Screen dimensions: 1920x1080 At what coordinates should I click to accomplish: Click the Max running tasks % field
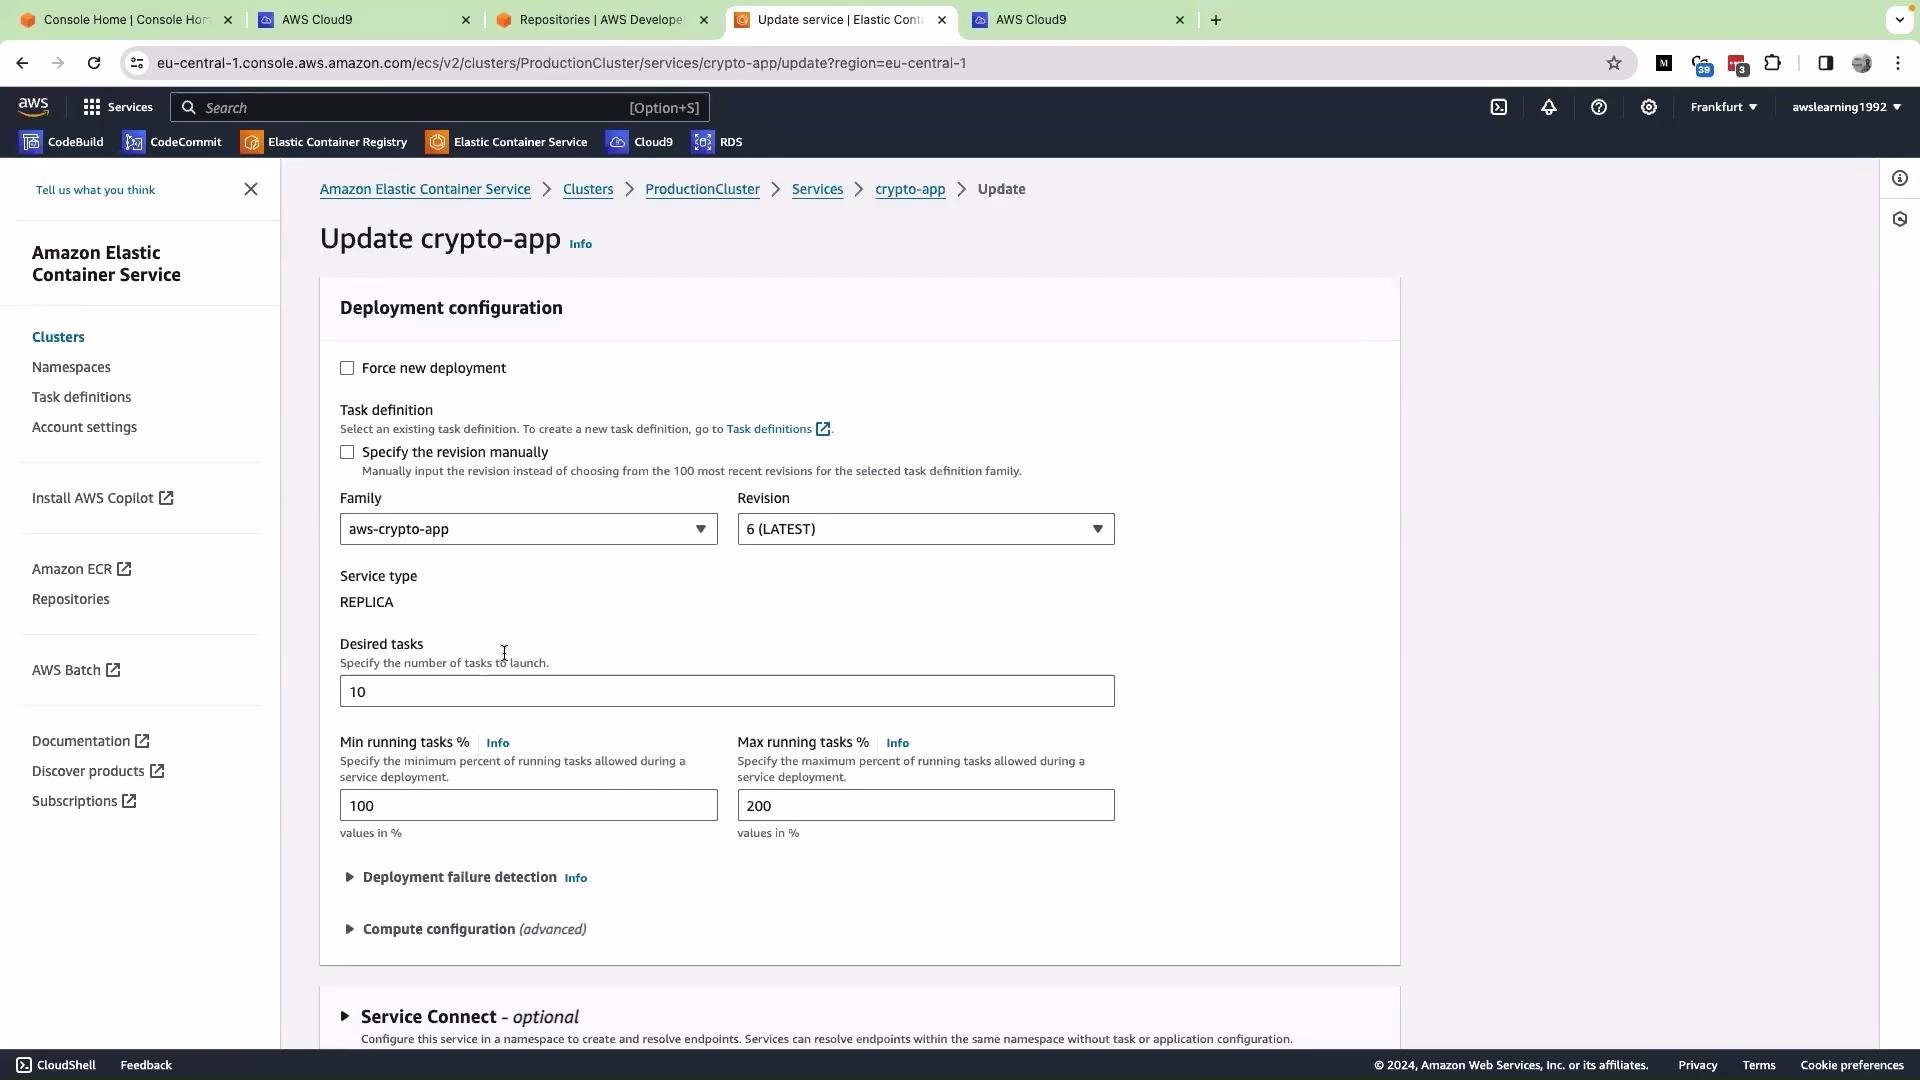click(926, 805)
